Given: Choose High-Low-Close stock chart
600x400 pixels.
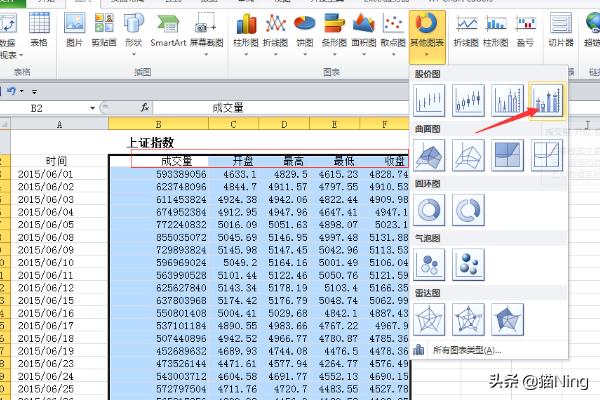Looking at the screenshot, I should tap(429, 100).
